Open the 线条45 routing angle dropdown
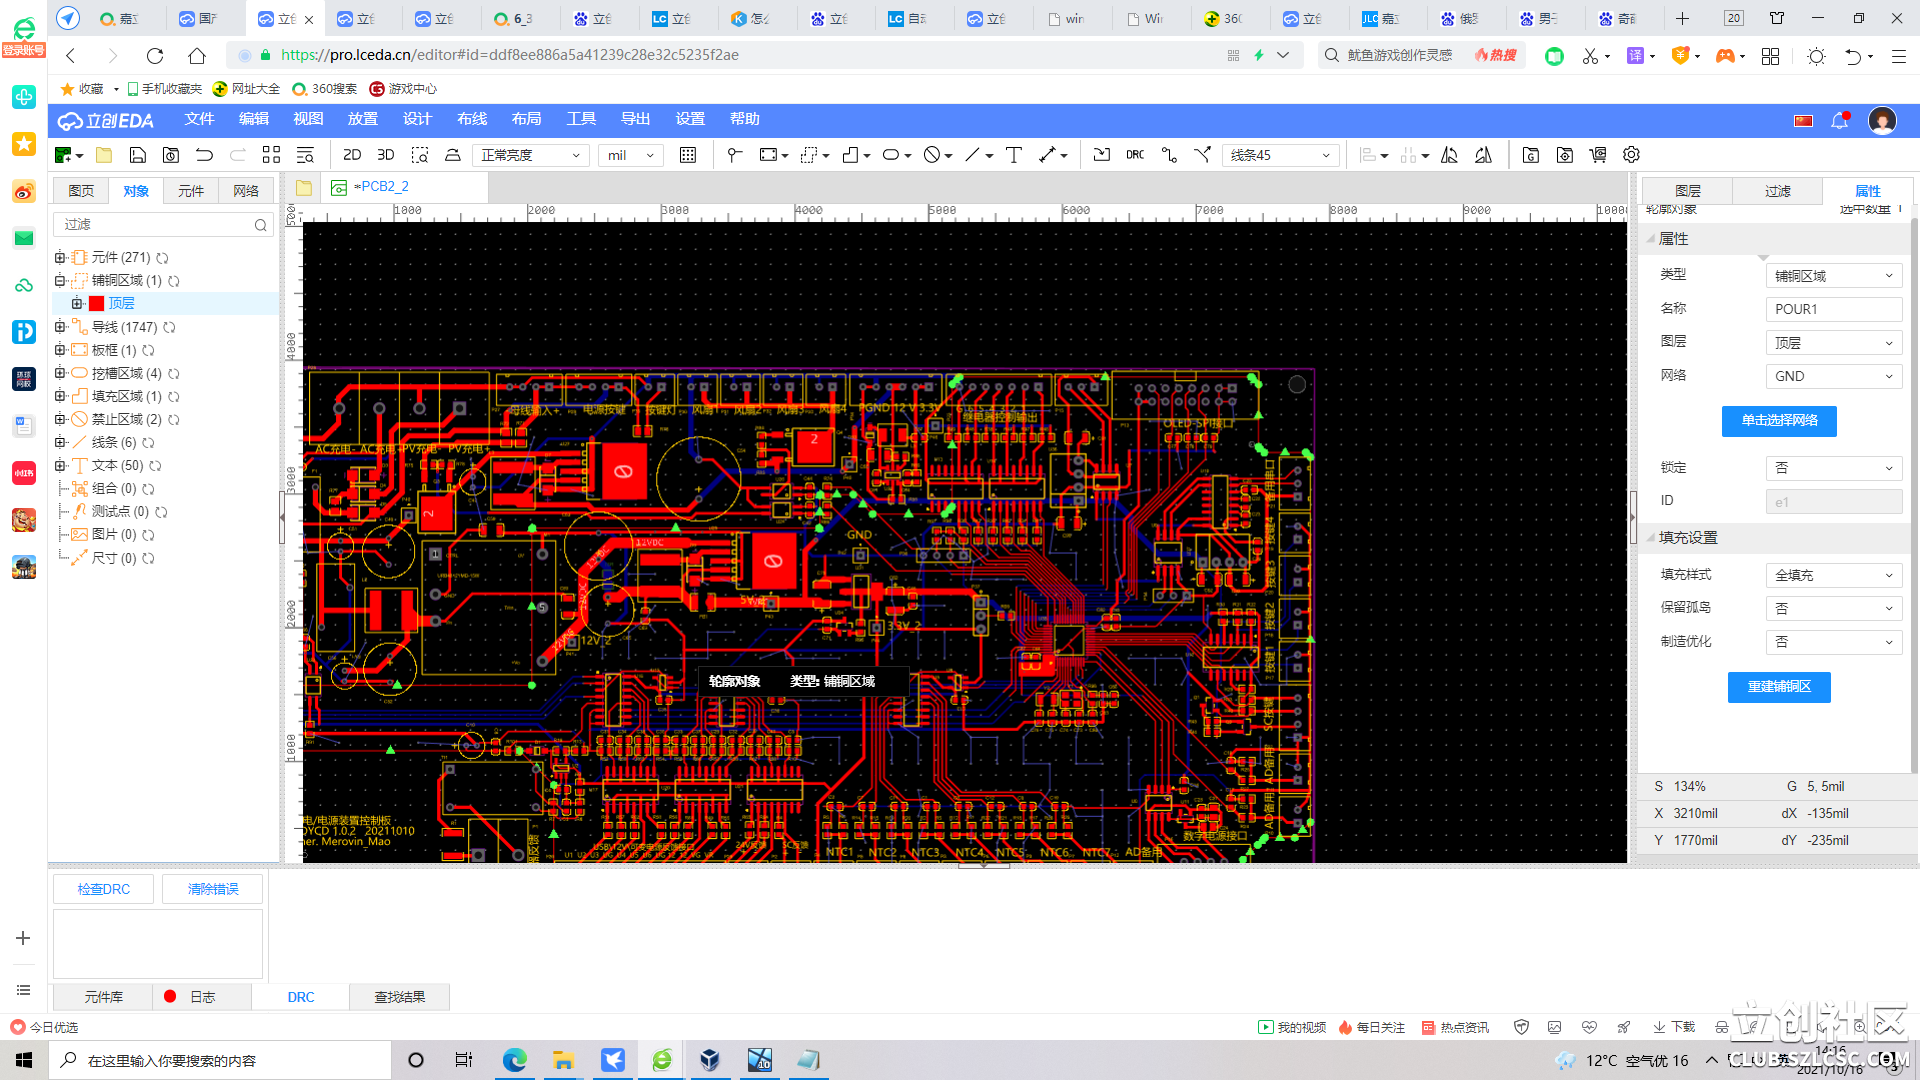 click(x=1280, y=155)
